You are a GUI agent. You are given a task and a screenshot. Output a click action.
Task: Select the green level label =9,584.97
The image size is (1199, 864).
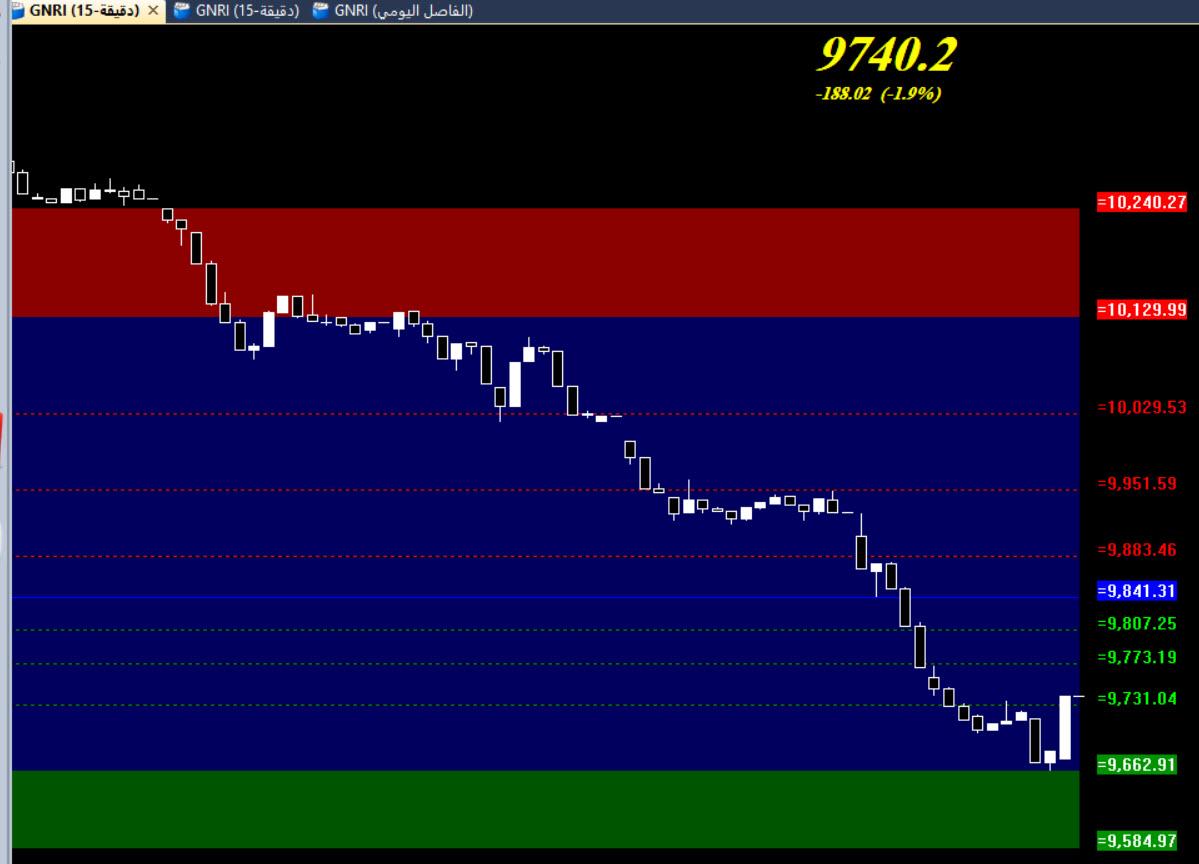coord(1137,841)
